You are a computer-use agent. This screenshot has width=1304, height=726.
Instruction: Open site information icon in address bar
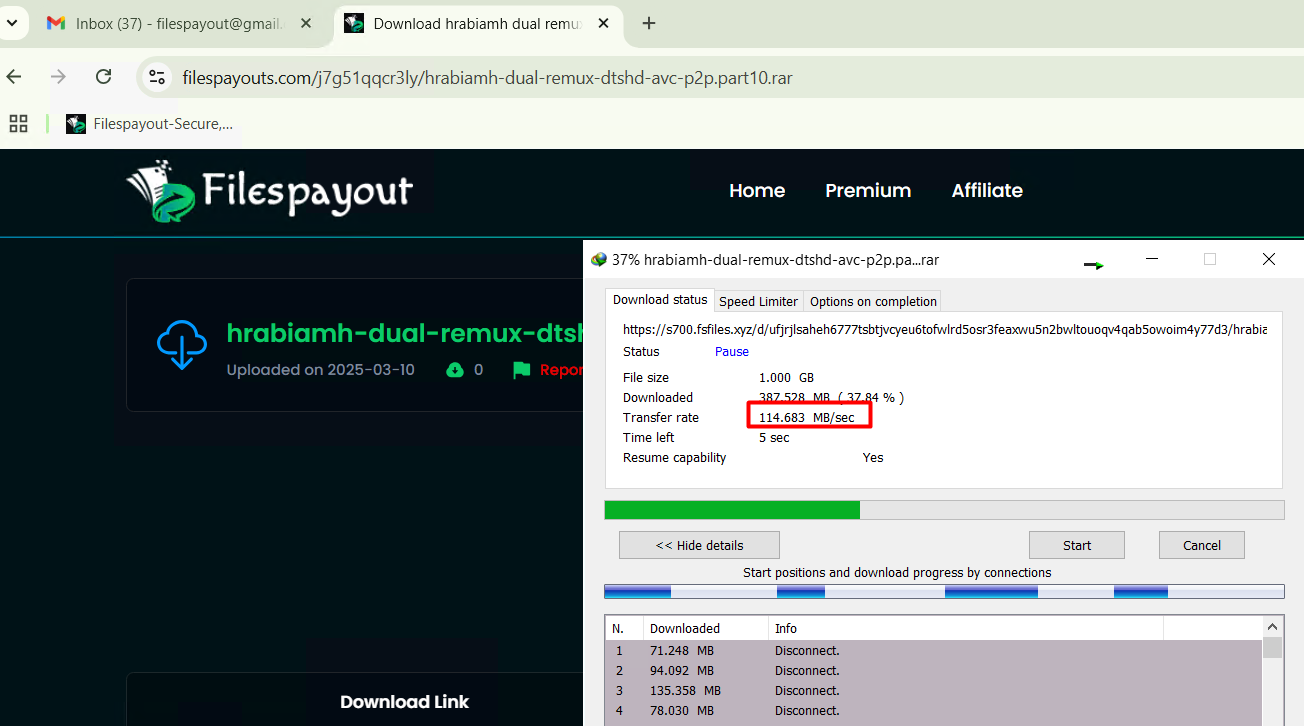pyautogui.click(x=156, y=77)
